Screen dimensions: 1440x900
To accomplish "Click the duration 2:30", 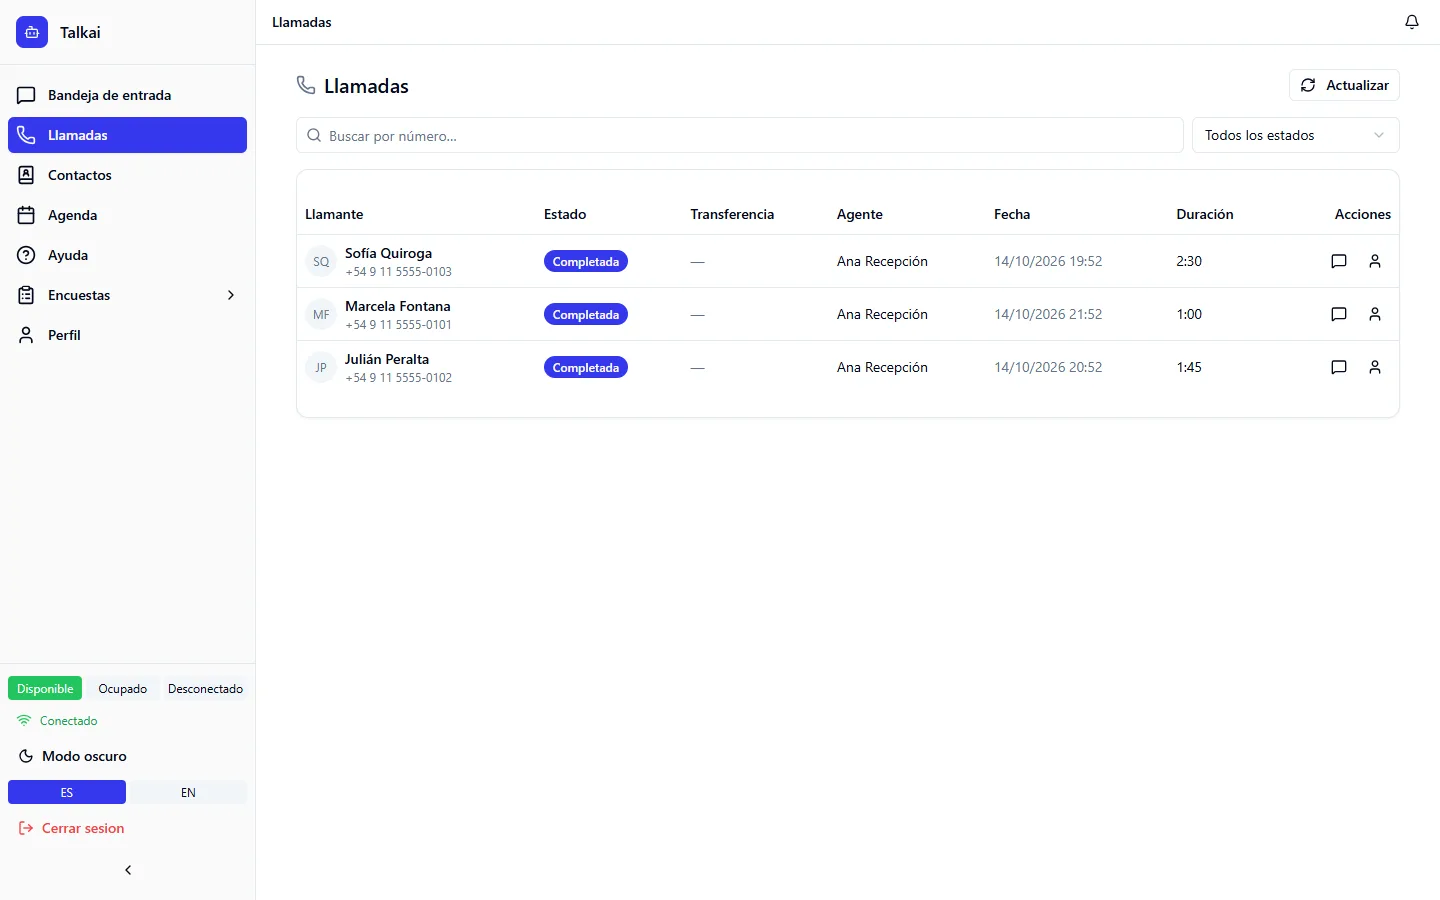I will 1189,261.
